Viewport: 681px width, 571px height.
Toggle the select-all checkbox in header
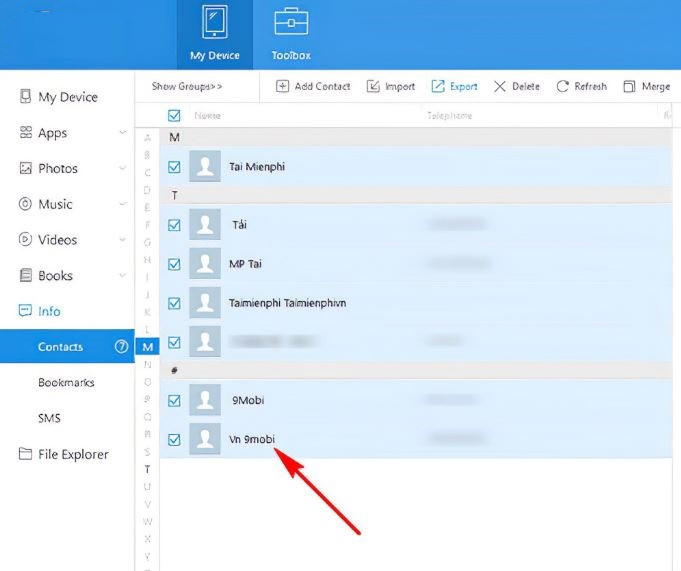click(x=175, y=115)
